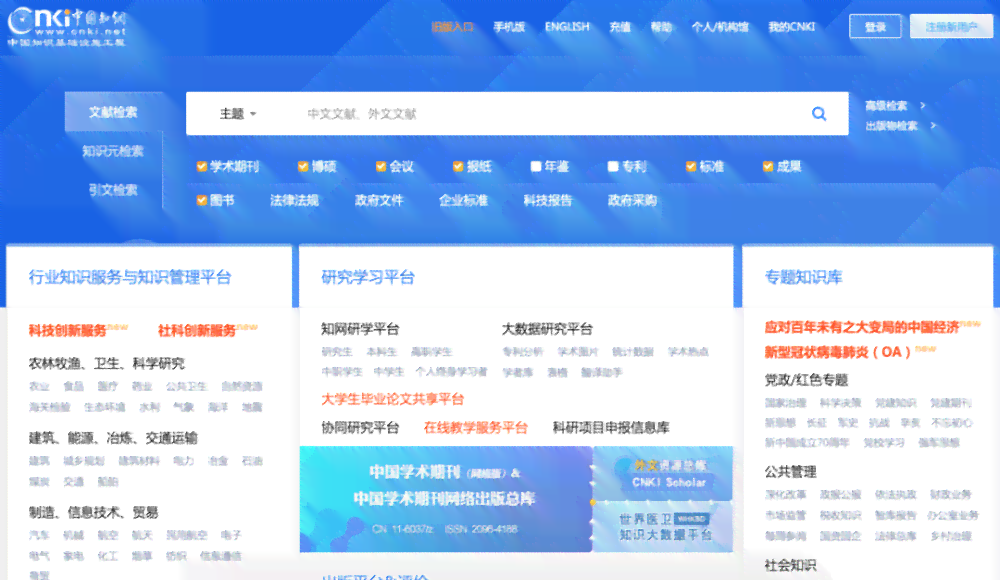Click the arrow next to 高级检索
Screen dimensions: 1000x580
(922, 105)
